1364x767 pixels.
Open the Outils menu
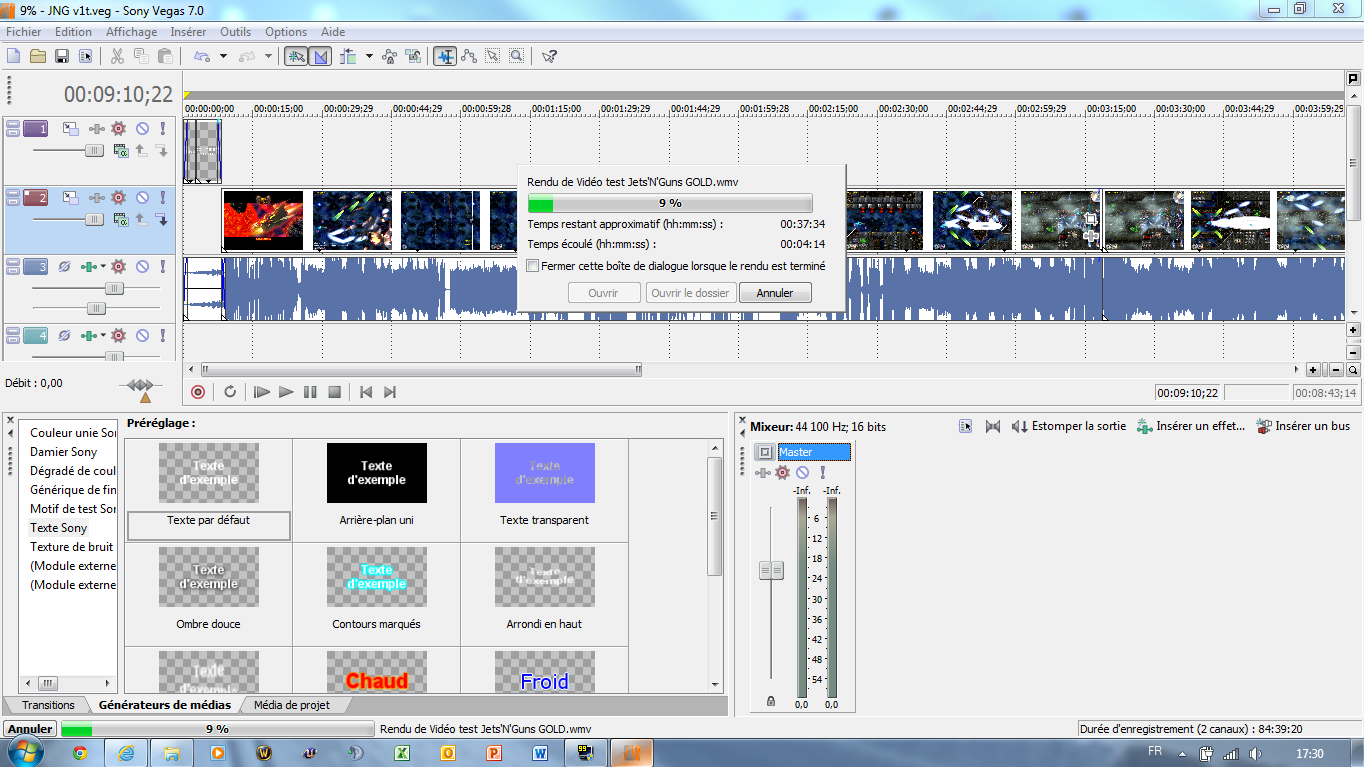pos(236,32)
